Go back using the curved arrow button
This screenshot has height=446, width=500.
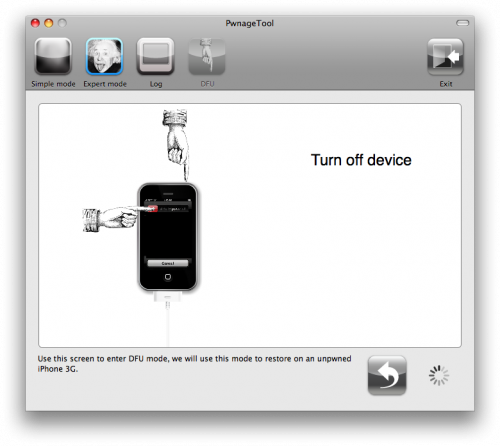(387, 375)
